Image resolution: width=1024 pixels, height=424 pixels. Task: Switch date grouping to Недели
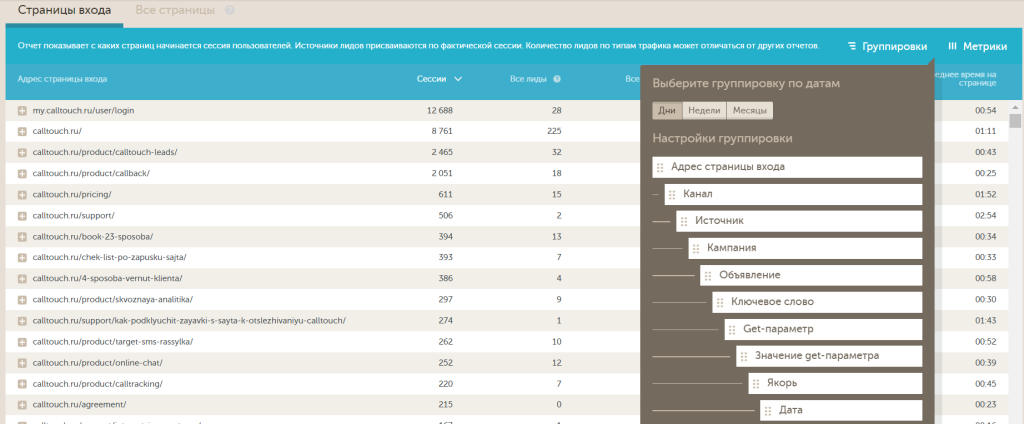click(704, 110)
